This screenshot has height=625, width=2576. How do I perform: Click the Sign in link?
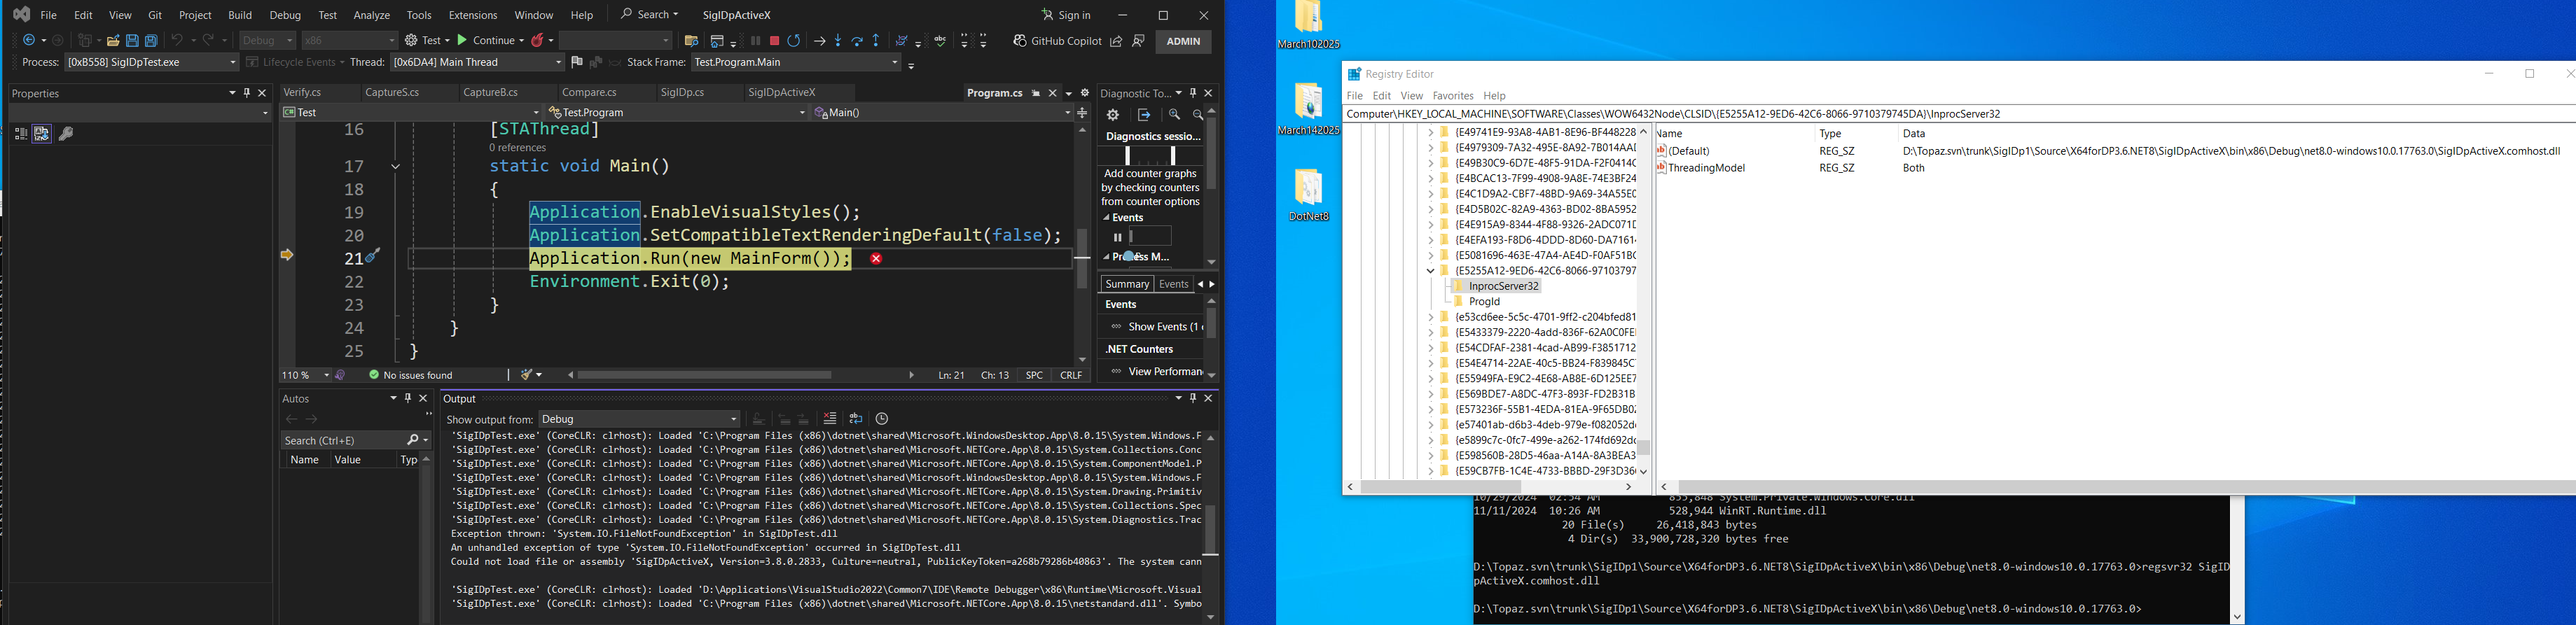(1066, 15)
